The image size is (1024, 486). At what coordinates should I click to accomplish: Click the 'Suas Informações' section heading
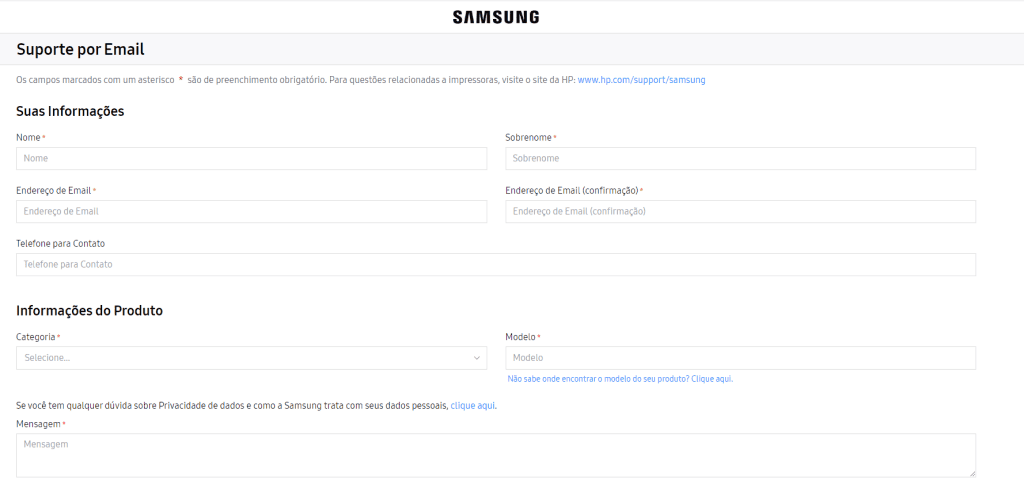[x=70, y=111]
